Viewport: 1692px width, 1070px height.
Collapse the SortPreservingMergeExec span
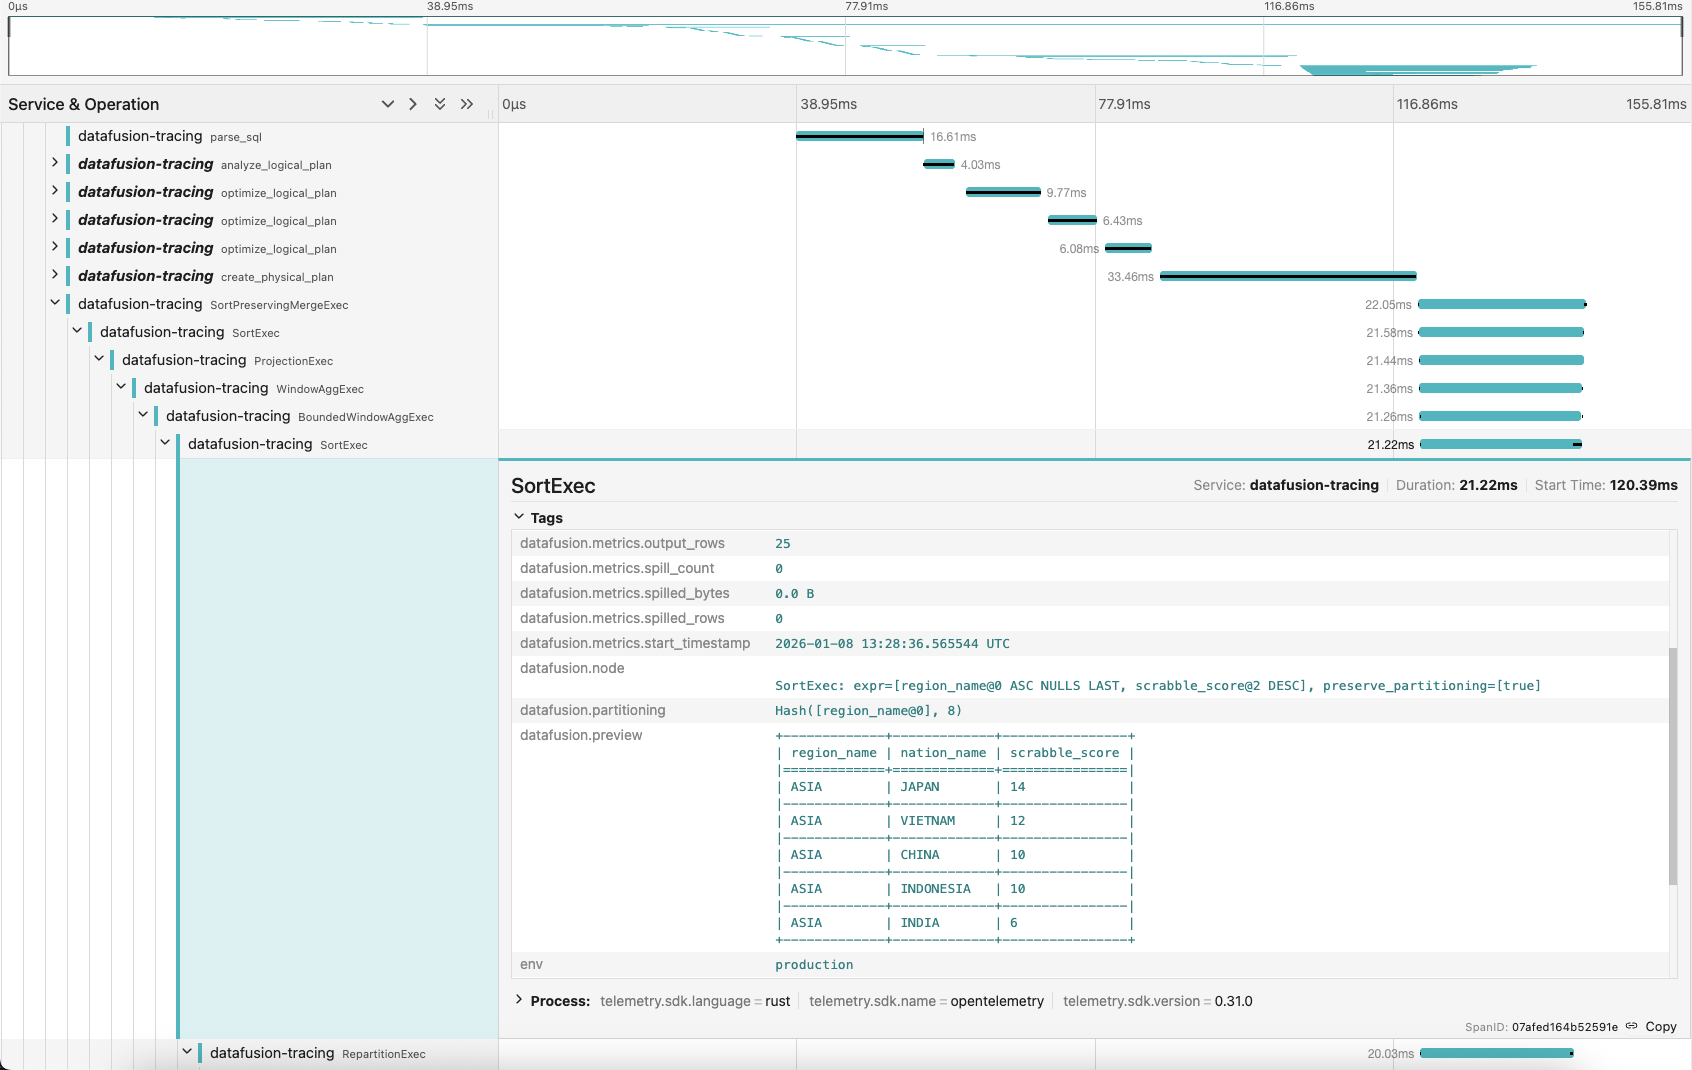[55, 303]
